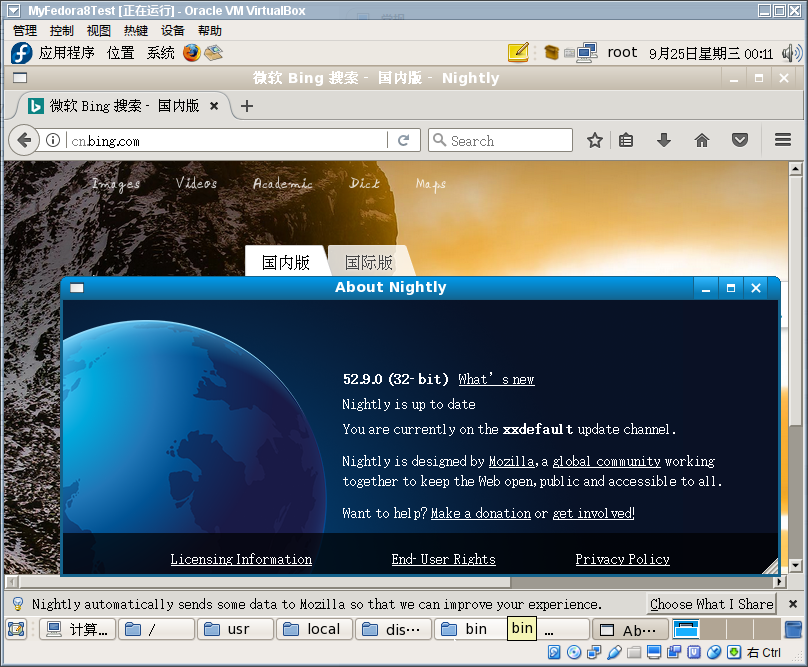The image size is (808, 667).
Task: Reload the current Bing page
Action: click(x=403, y=140)
